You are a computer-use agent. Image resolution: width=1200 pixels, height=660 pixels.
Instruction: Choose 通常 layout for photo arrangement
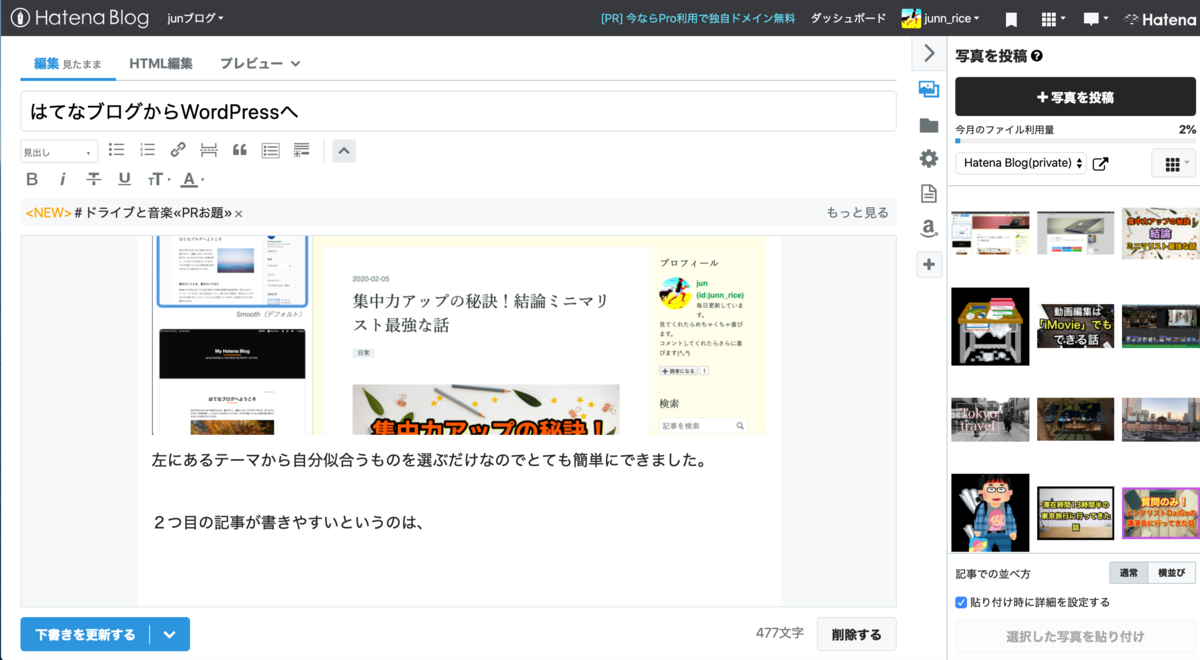[1128, 573]
